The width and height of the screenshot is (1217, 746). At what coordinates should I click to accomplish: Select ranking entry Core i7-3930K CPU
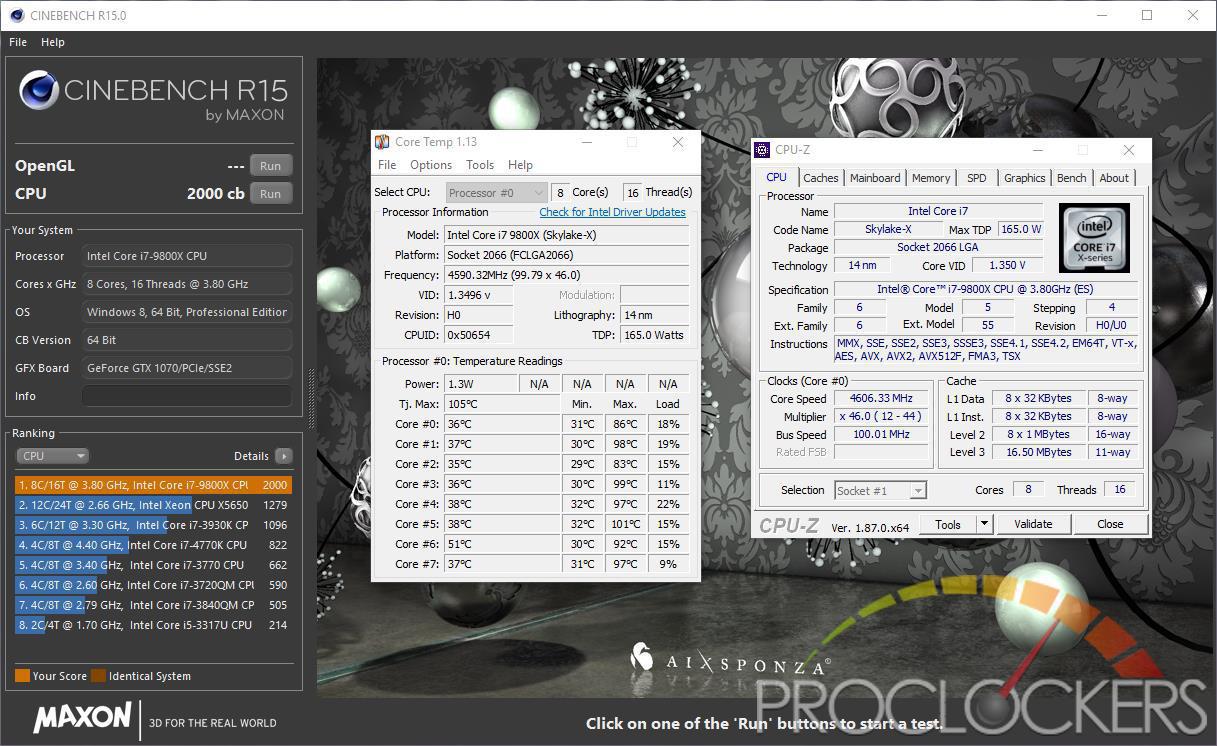point(152,525)
